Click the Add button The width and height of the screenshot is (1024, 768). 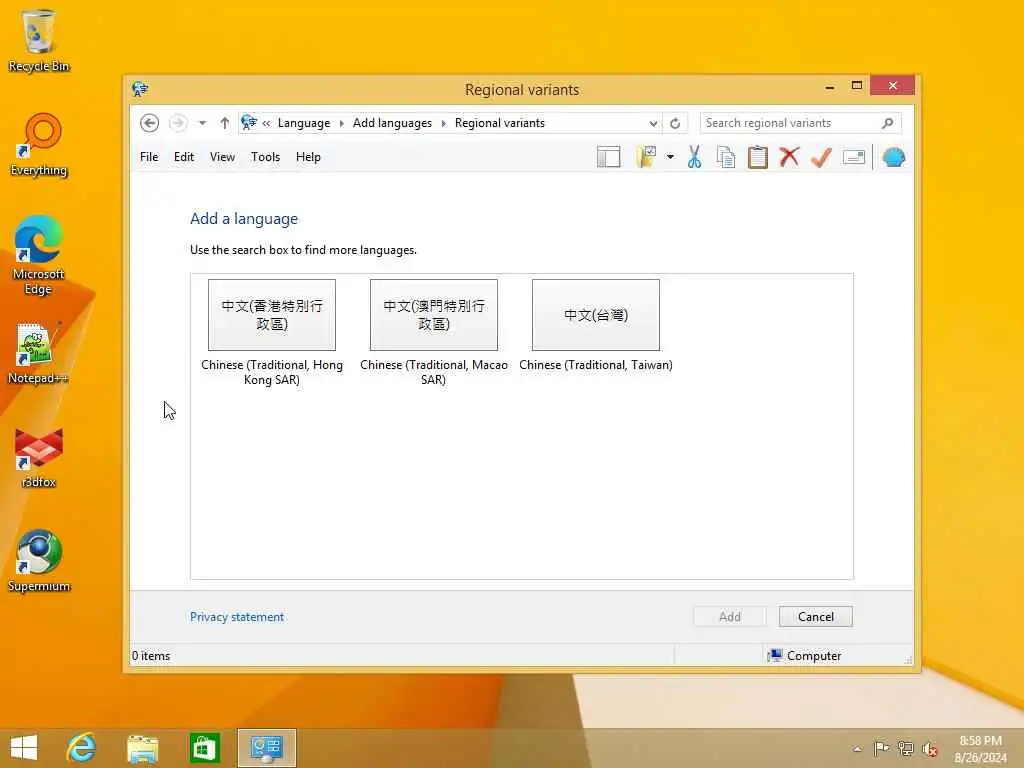click(x=729, y=616)
